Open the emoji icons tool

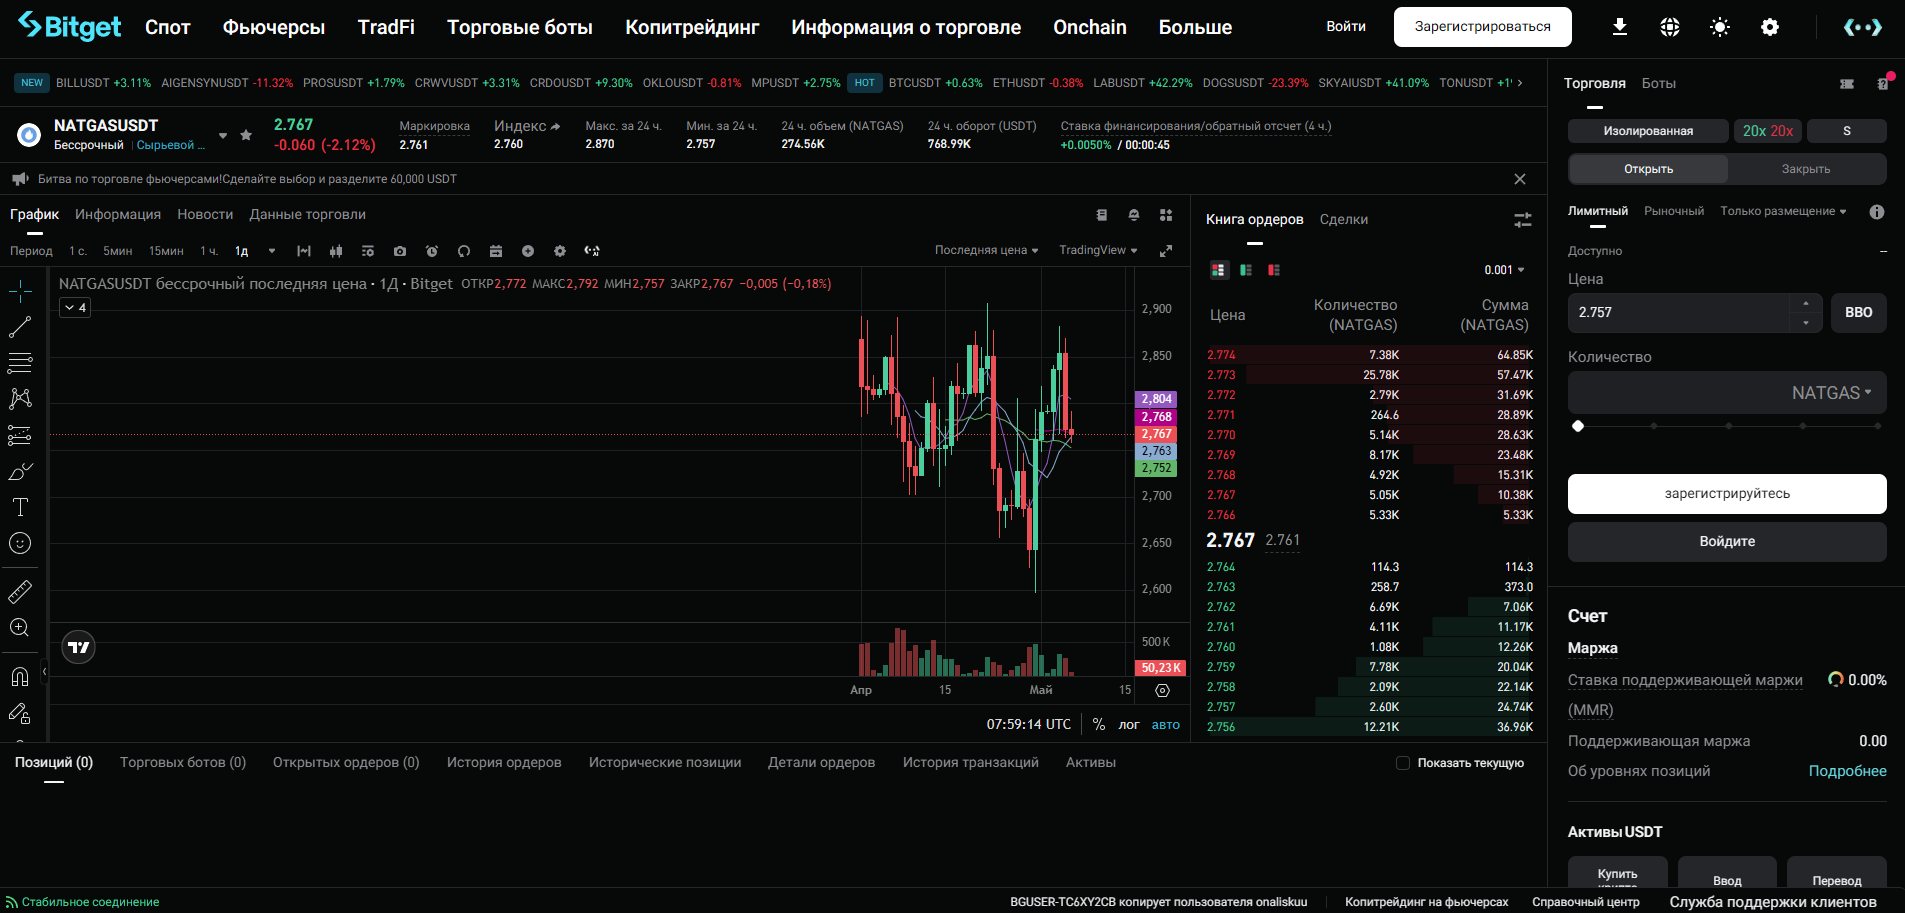point(20,543)
